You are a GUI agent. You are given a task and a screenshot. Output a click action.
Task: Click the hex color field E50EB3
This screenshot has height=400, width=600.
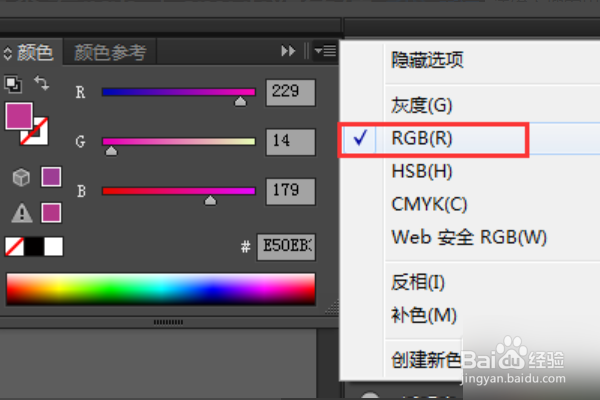pos(286,247)
